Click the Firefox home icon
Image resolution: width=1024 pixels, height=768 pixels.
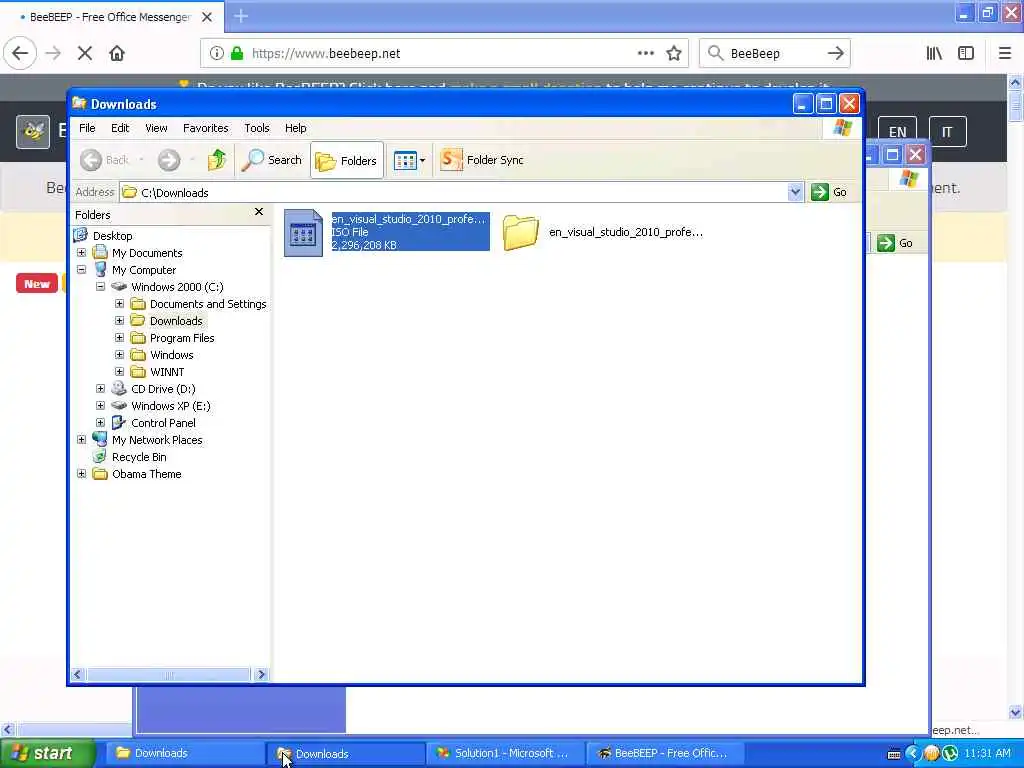pos(117,54)
